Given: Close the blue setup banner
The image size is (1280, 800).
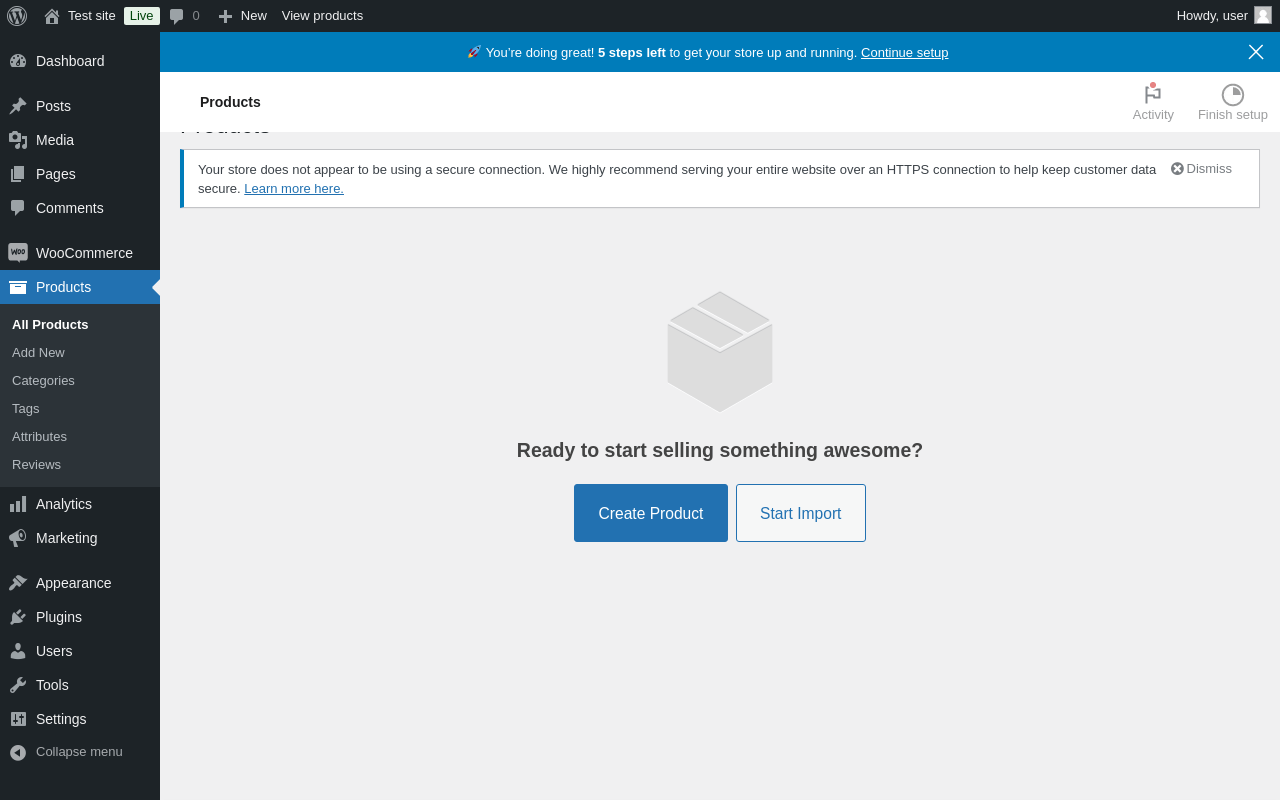Looking at the screenshot, I should (1256, 52).
